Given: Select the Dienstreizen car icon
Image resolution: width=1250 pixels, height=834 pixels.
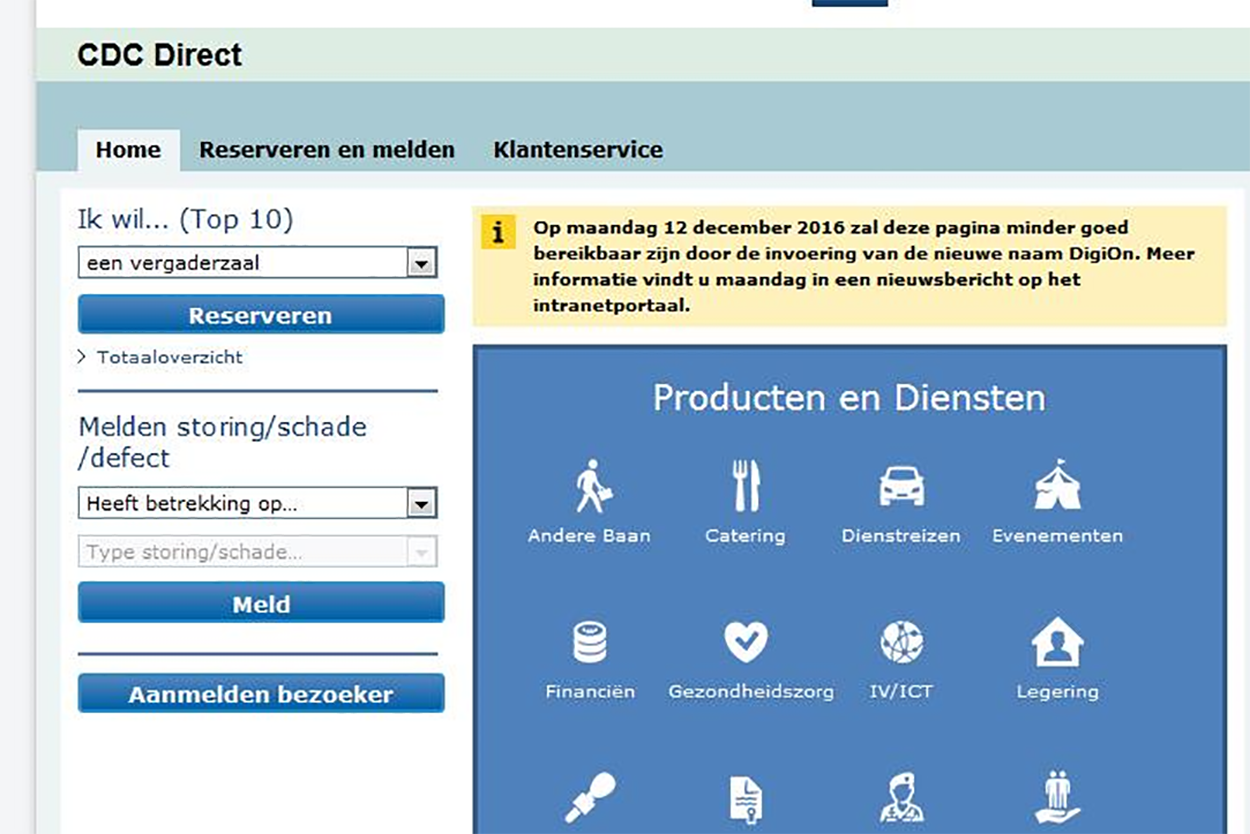Looking at the screenshot, I should (901, 487).
